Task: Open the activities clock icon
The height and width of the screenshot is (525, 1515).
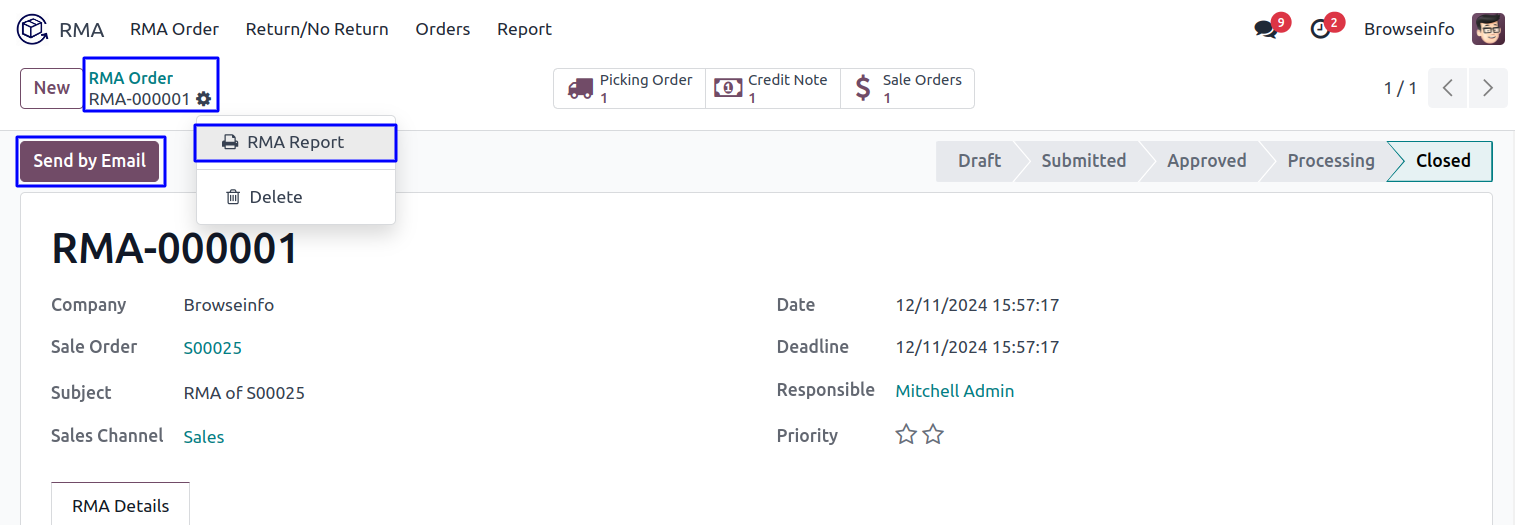Action: (1321, 30)
